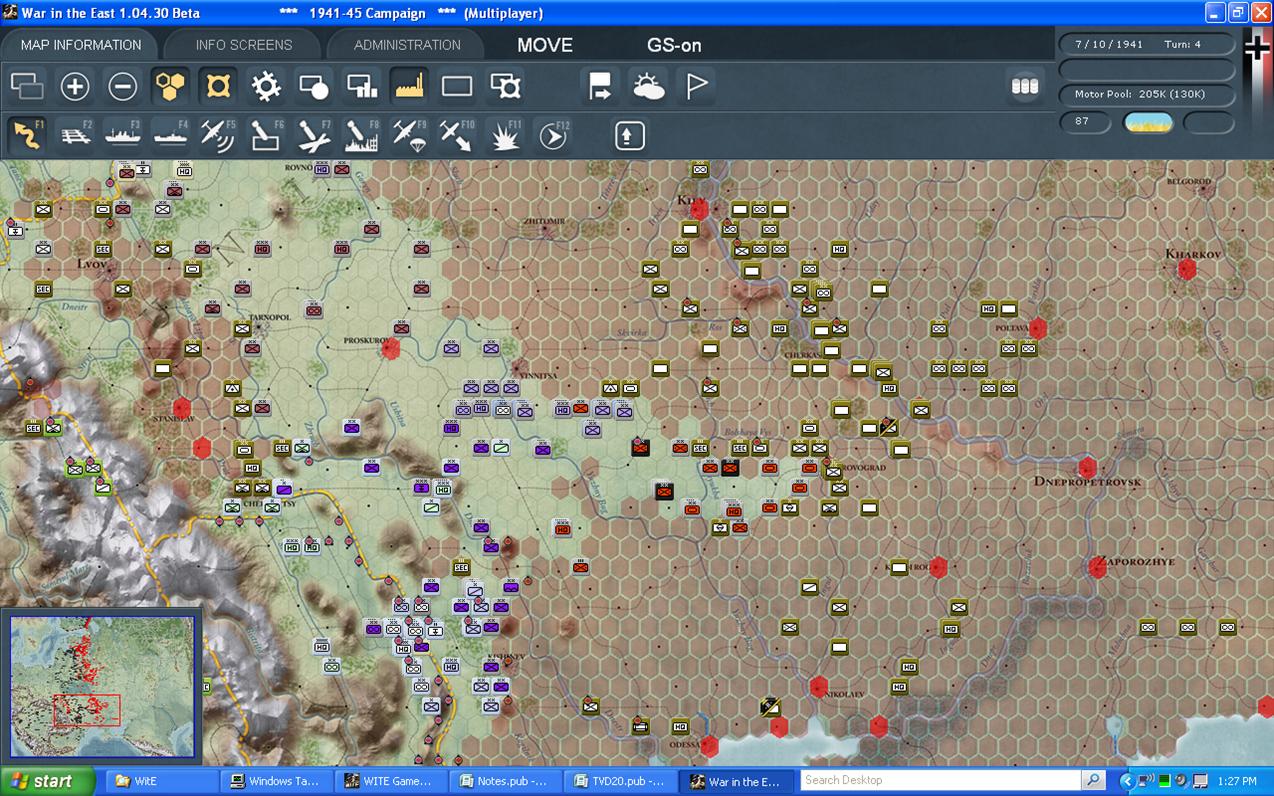Click the 87 value field

(x=1085, y=122)
